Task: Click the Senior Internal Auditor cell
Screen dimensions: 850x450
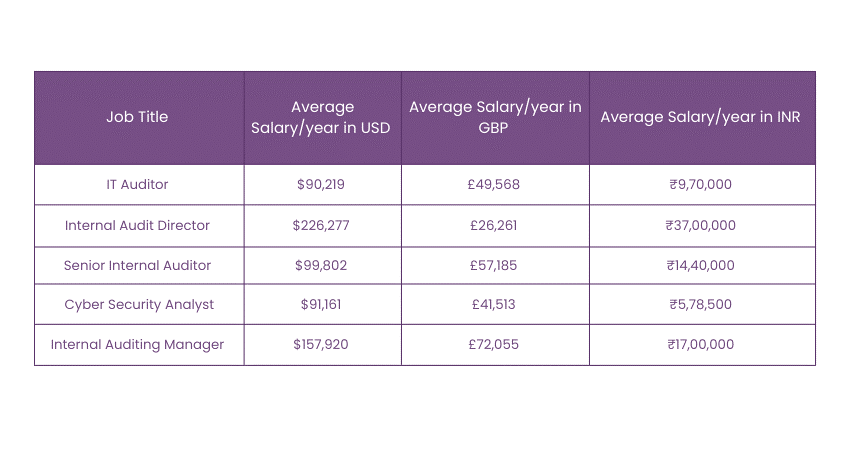Action: [x=137, y=265]
